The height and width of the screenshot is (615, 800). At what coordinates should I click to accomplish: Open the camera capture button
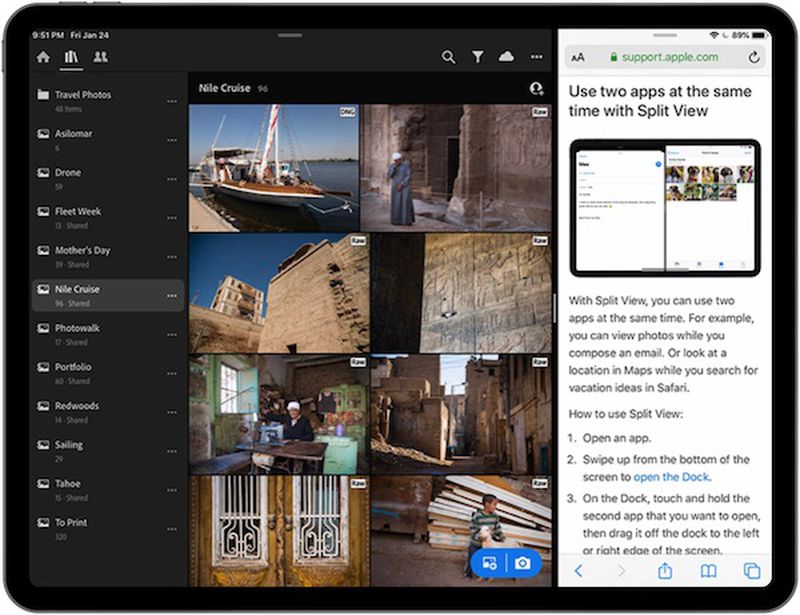coord(523,563)
